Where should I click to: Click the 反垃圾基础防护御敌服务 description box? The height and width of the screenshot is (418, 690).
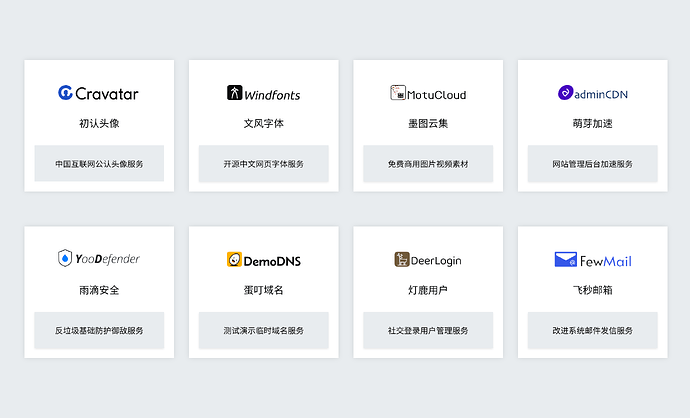[x=99, y=330]
